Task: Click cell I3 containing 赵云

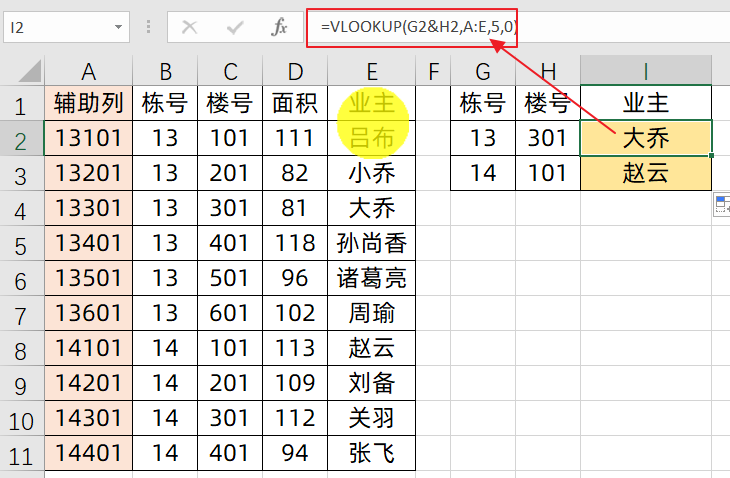Action: [646, 173]
